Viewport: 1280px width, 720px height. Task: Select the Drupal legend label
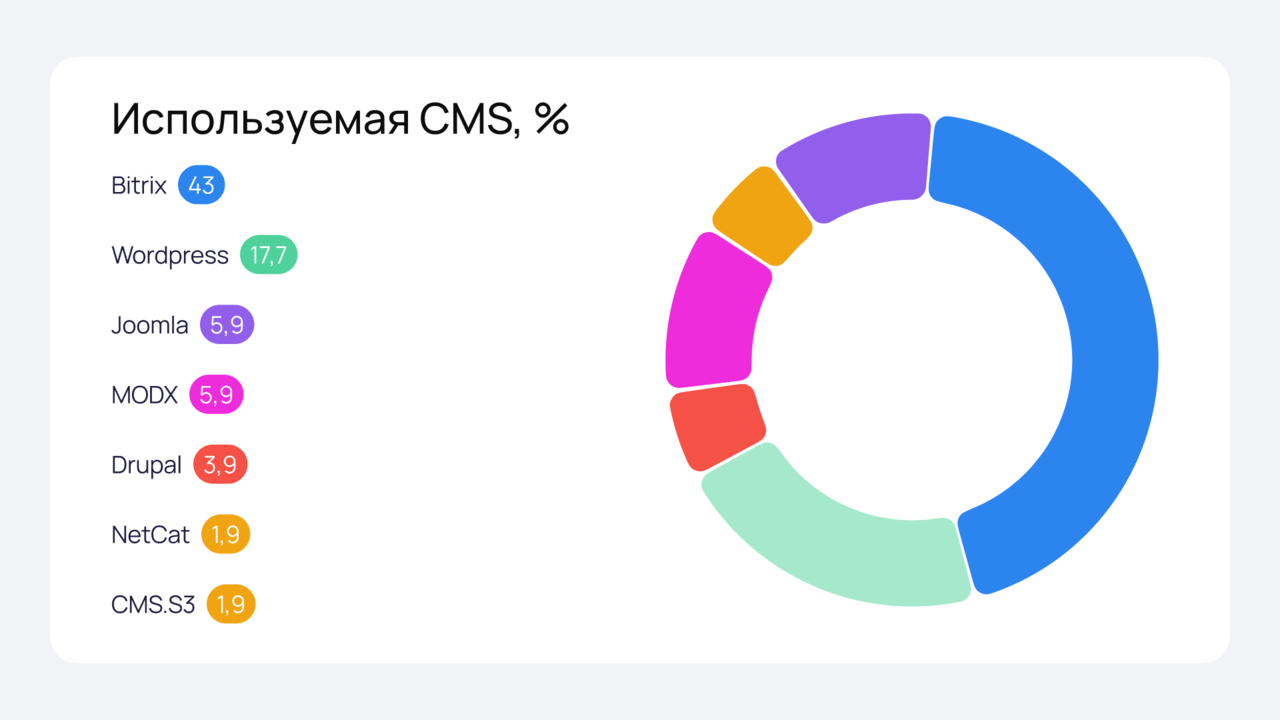coord(146,466)
